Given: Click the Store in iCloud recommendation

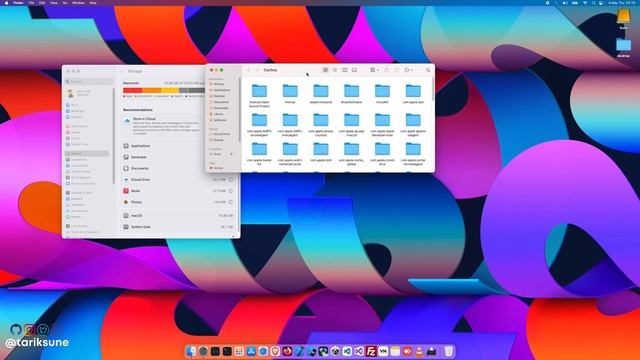Looking at the screenshot, I should click(162, 126).
